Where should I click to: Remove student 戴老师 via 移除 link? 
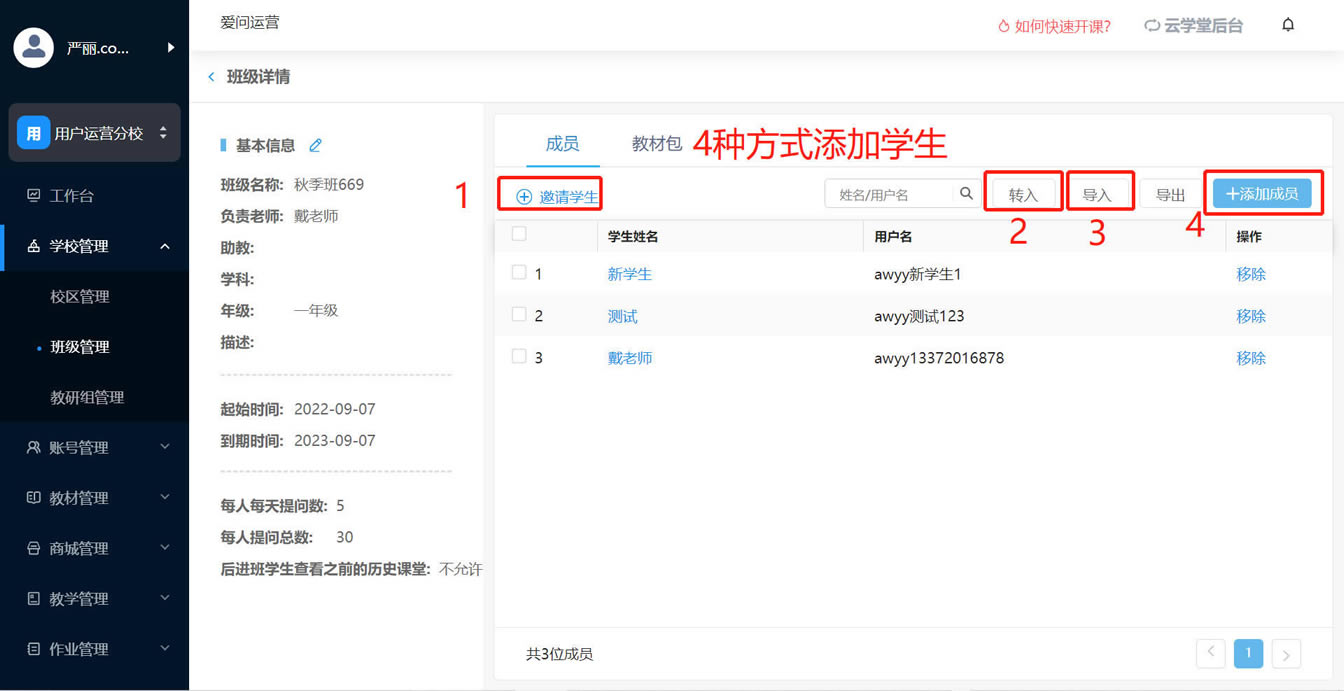[1250, 358]
